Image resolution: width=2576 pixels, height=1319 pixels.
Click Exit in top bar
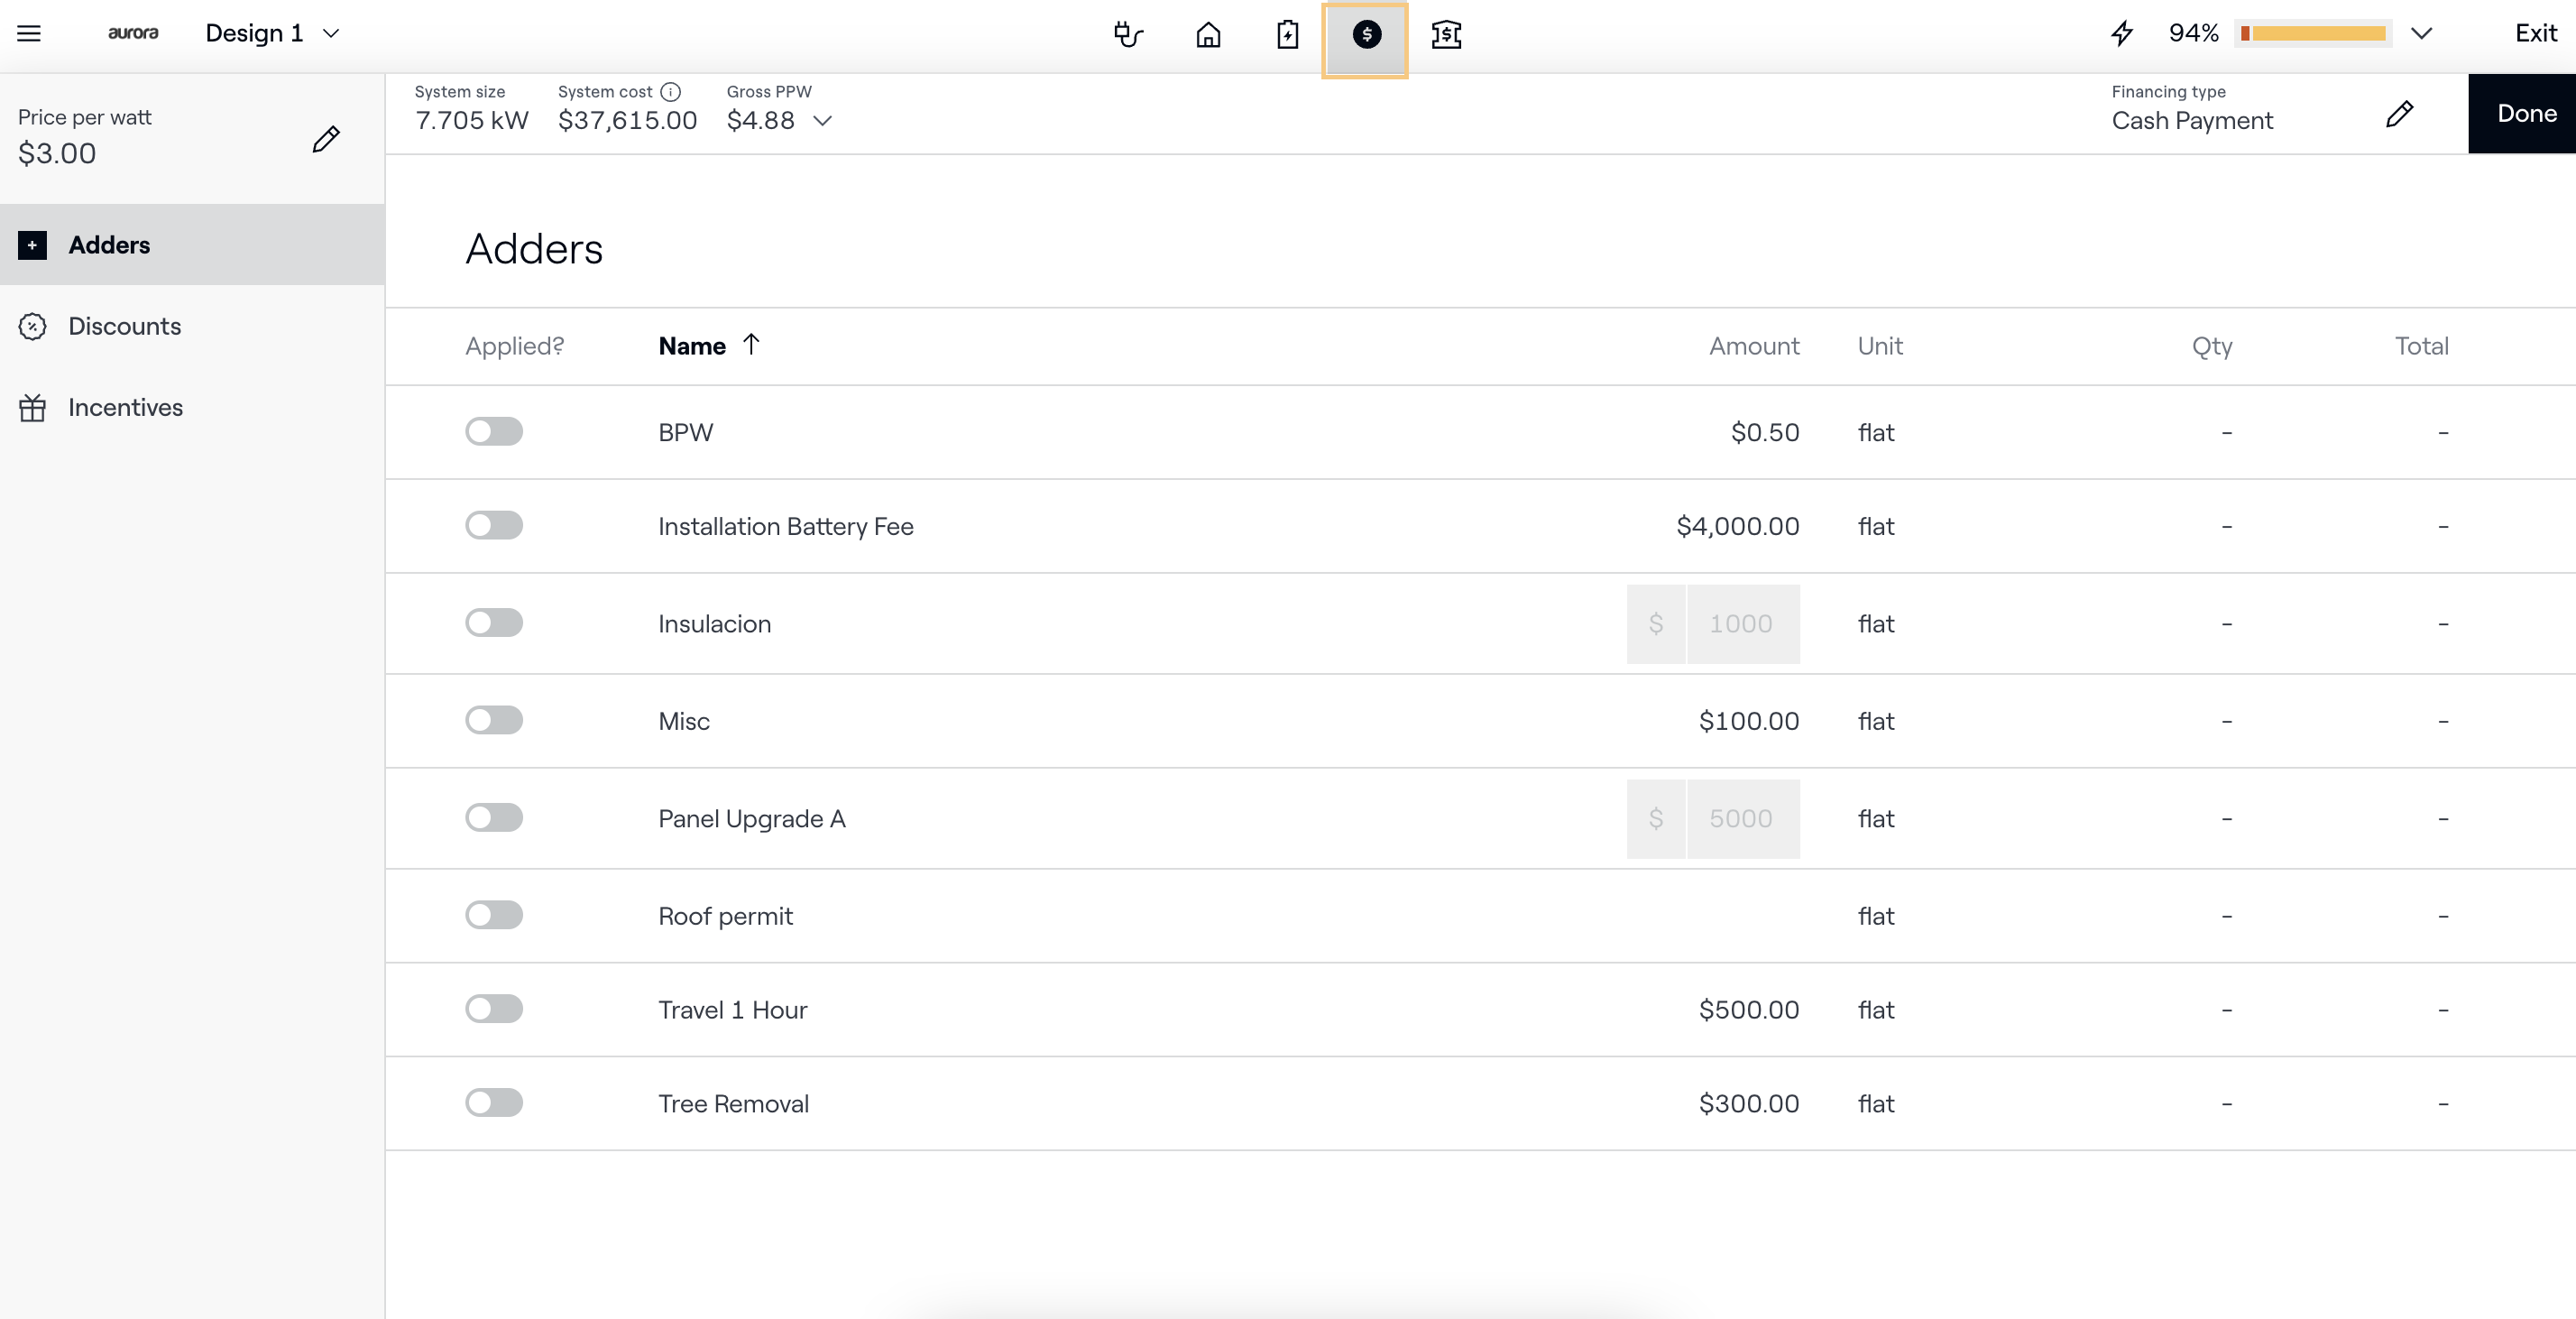(2535, 34)
